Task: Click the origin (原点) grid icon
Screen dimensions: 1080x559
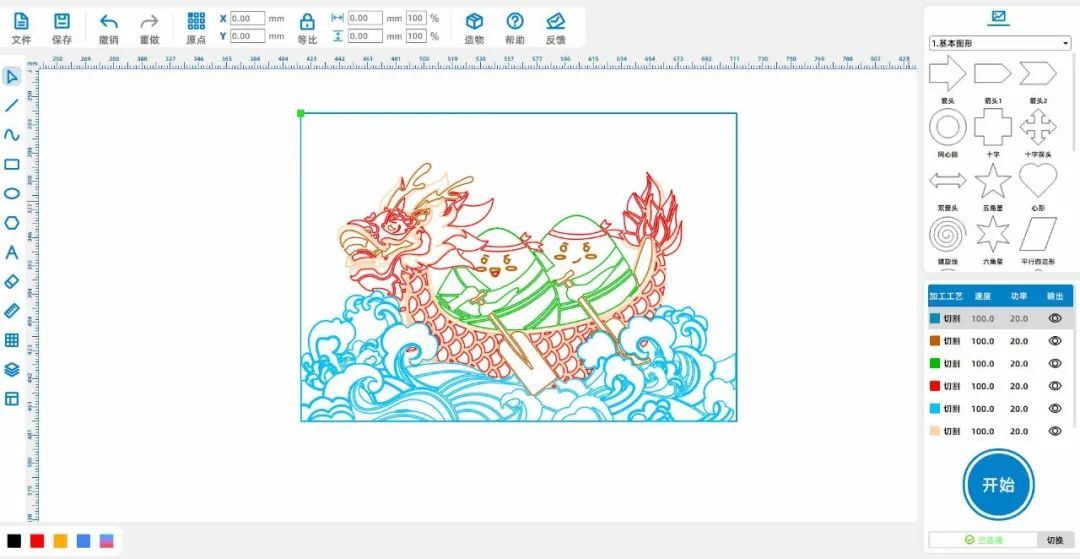Action: click(x=196, y=22)
